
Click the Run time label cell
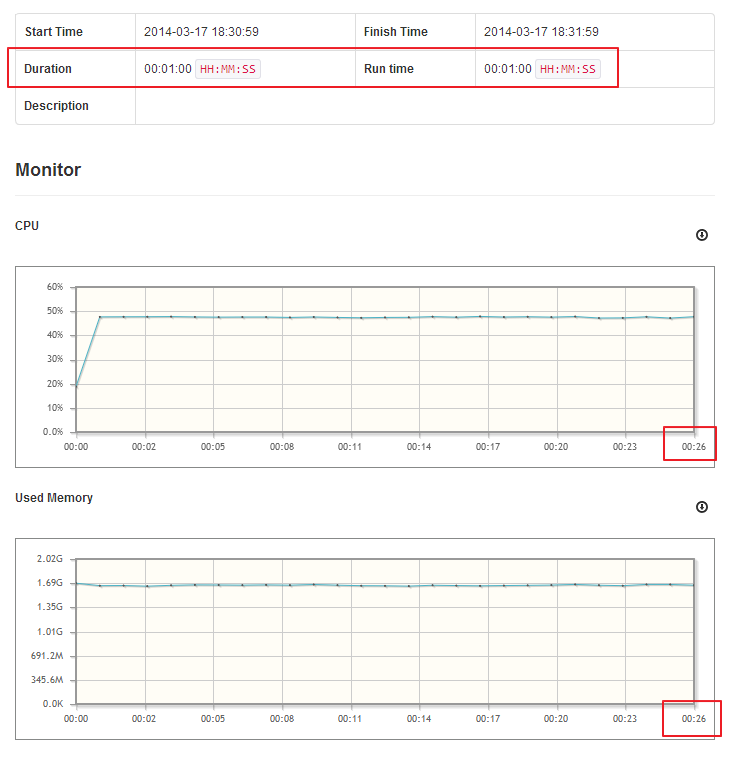coord(389,69)
